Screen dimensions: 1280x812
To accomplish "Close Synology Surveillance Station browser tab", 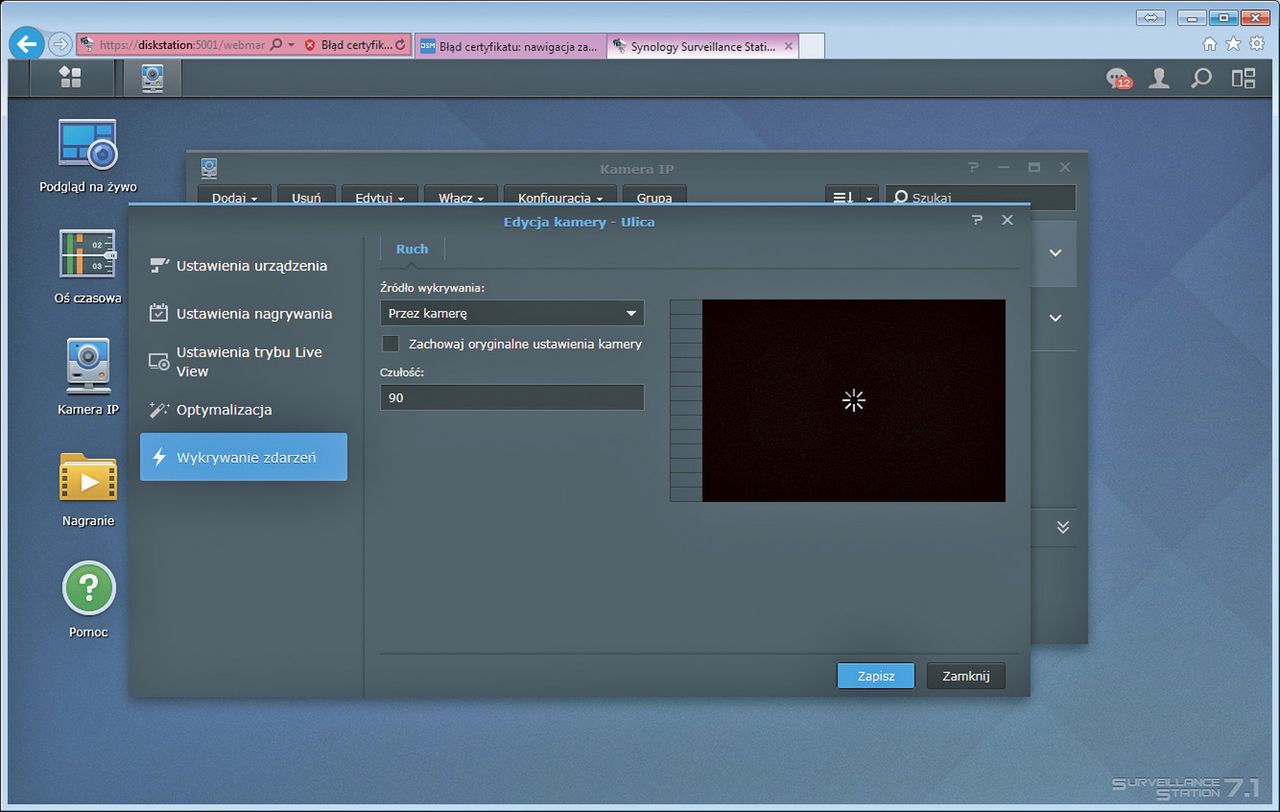I will click(x=789, y=46).
